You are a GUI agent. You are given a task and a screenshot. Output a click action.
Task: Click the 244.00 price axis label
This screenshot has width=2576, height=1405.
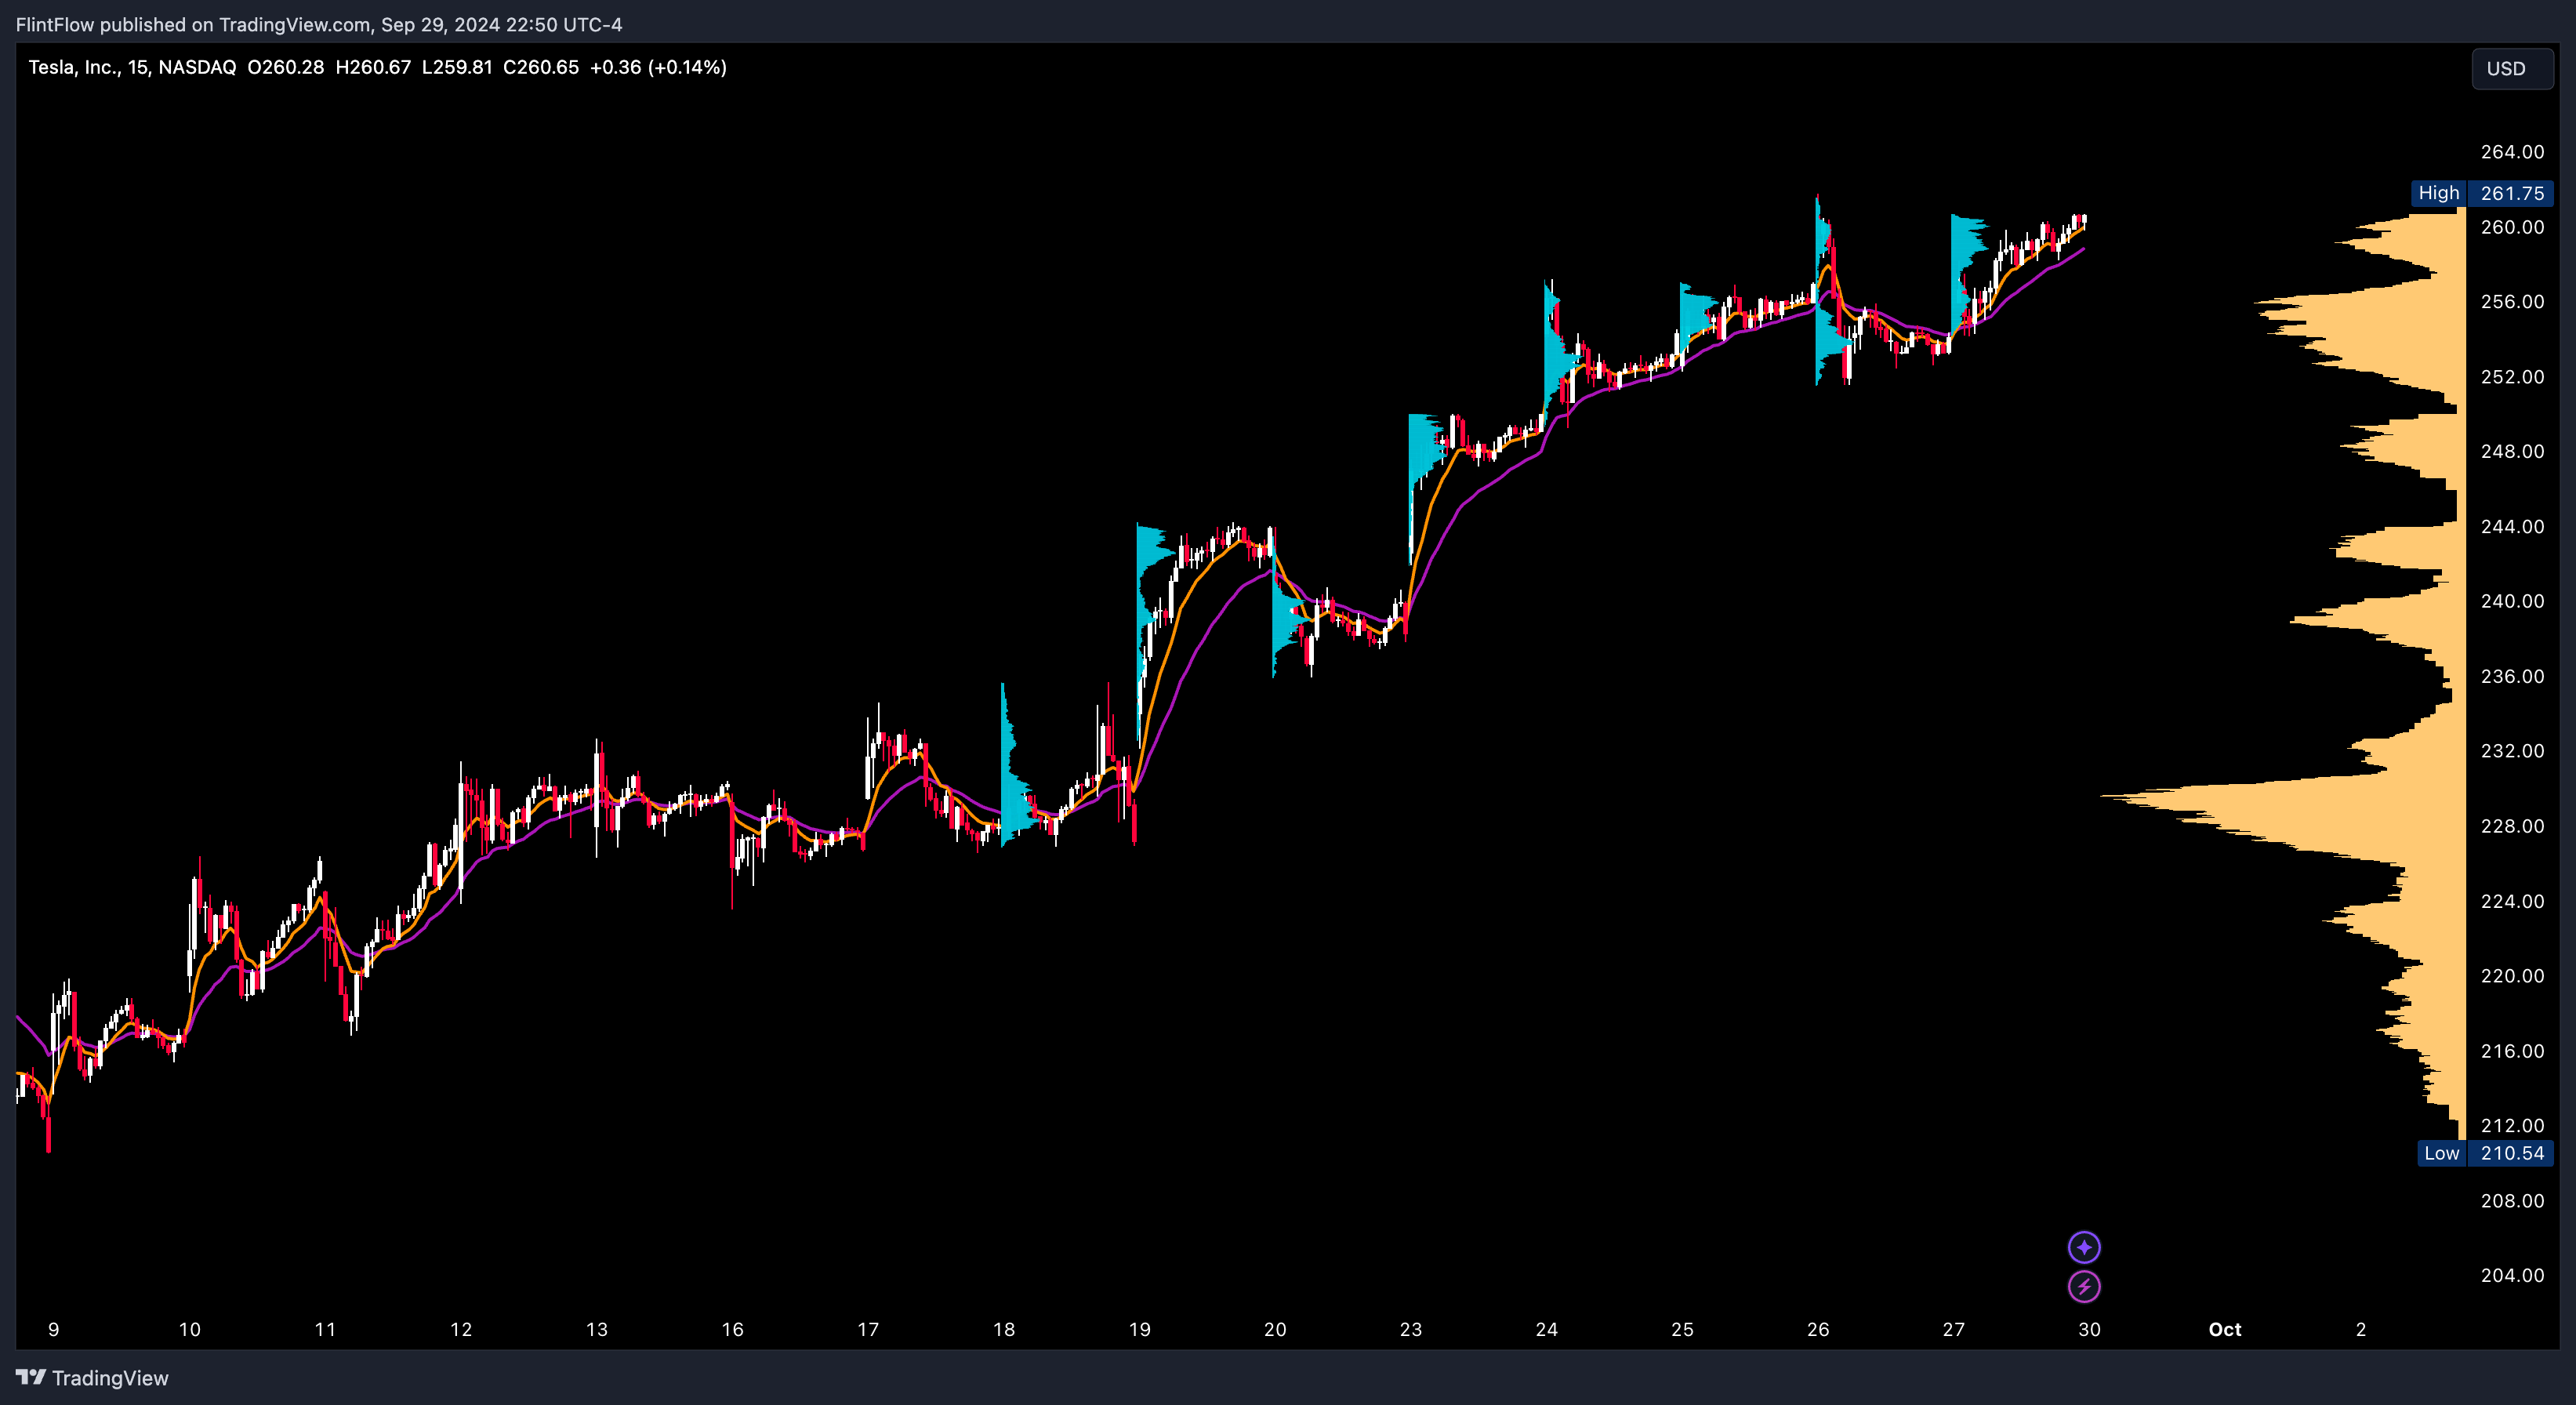point(2512,526)
